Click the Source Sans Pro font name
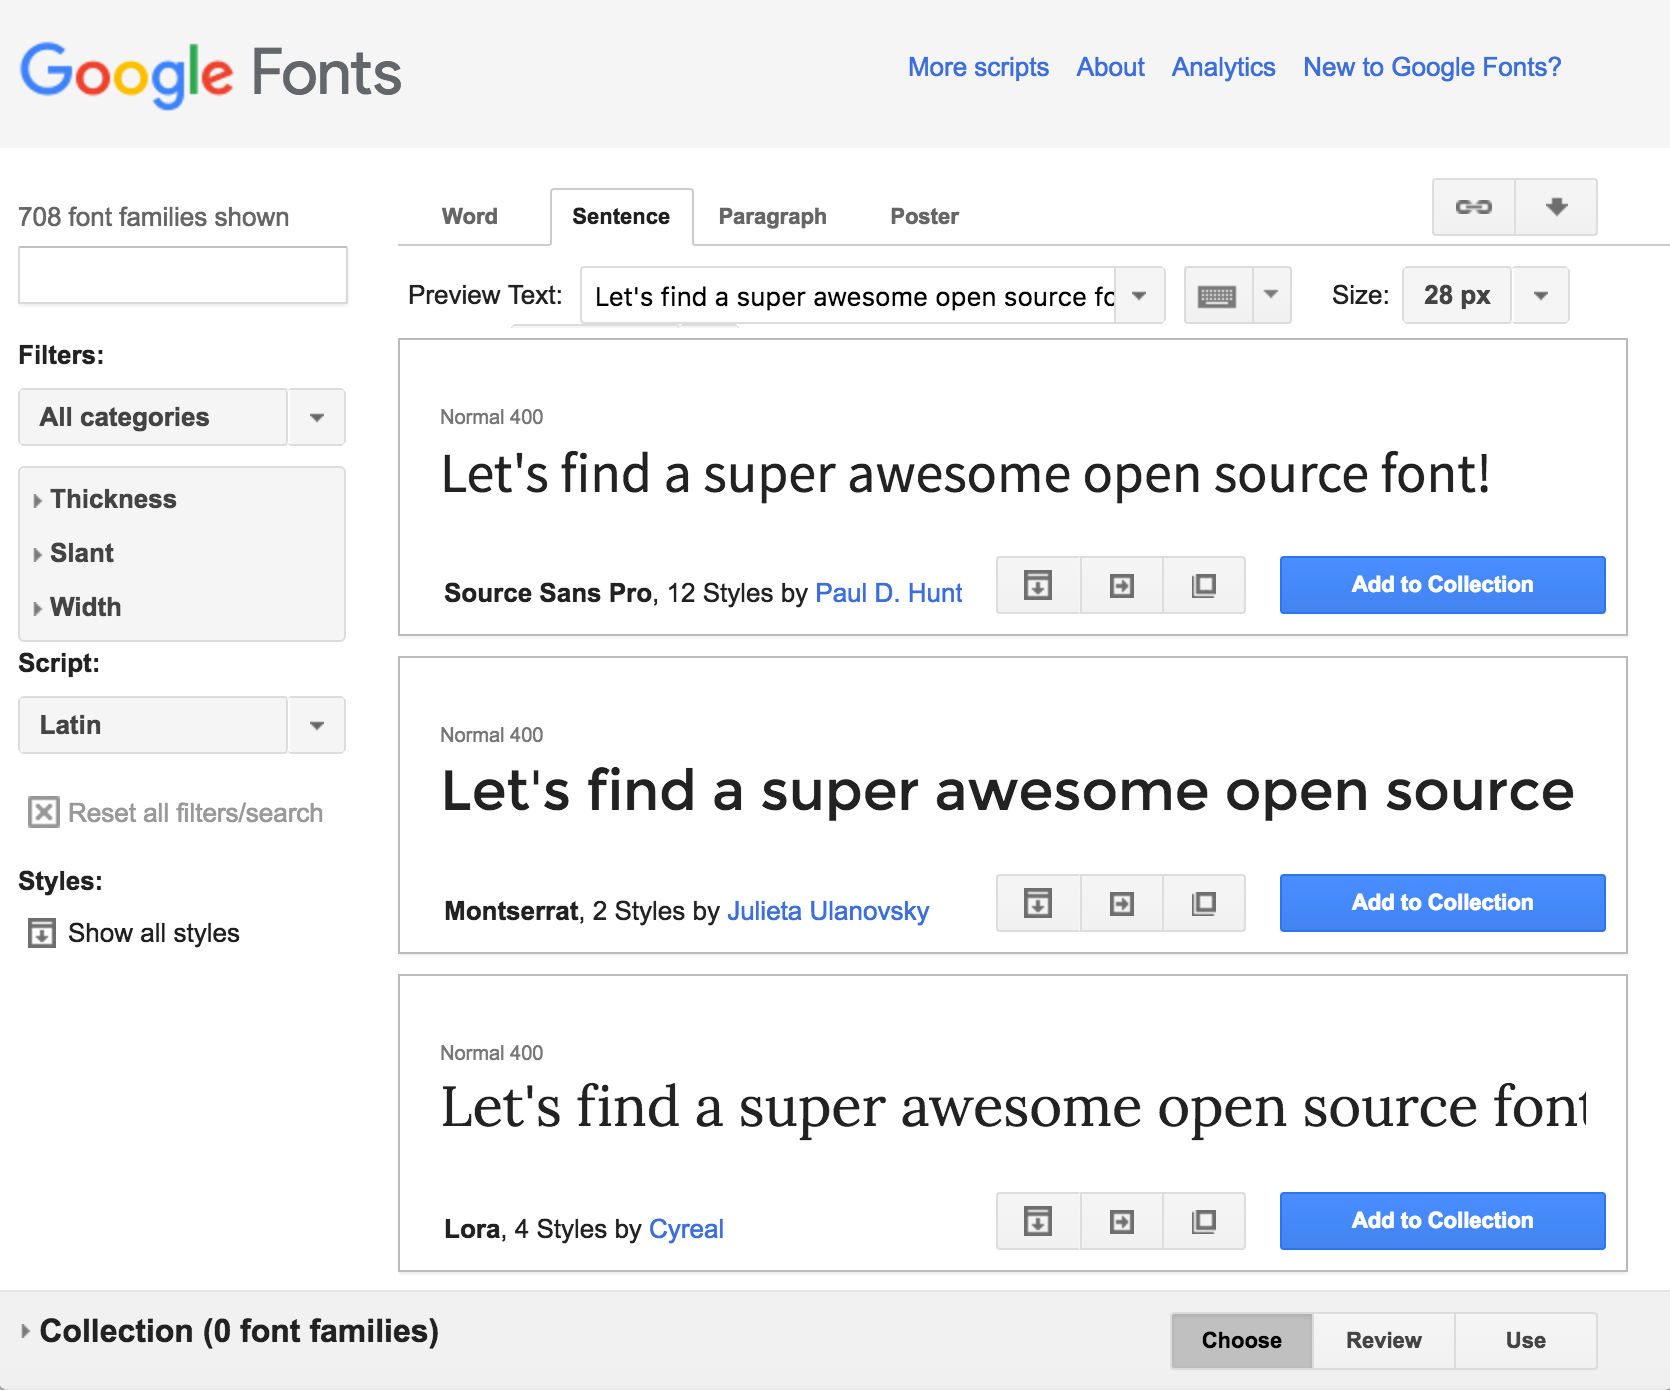This screenshot has height=1390, width=1670. pyautogui.click(x=547, y=593)
